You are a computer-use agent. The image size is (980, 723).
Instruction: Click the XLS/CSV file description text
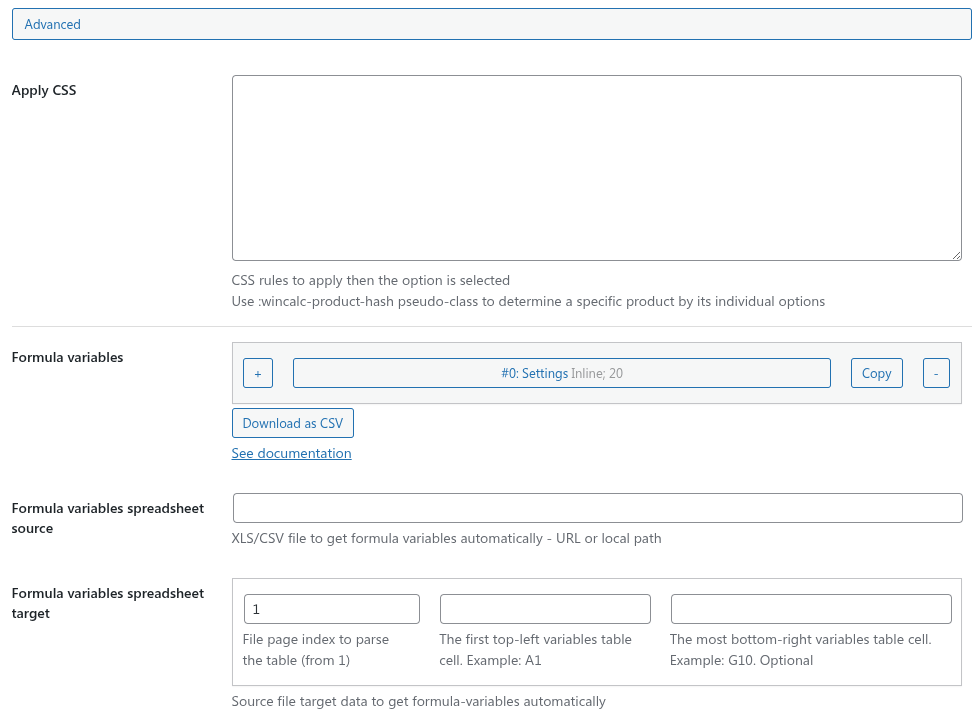[x=446, y=538]
